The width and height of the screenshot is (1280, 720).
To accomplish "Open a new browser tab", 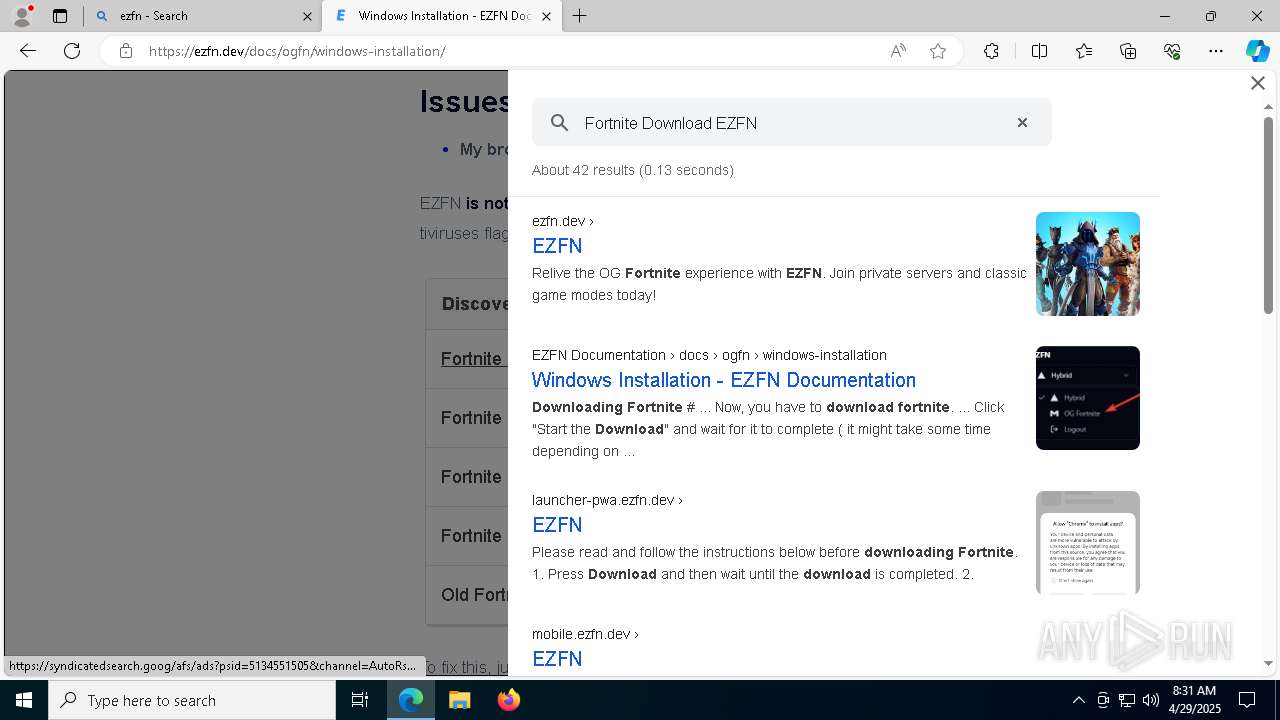I will coord(580,16).
